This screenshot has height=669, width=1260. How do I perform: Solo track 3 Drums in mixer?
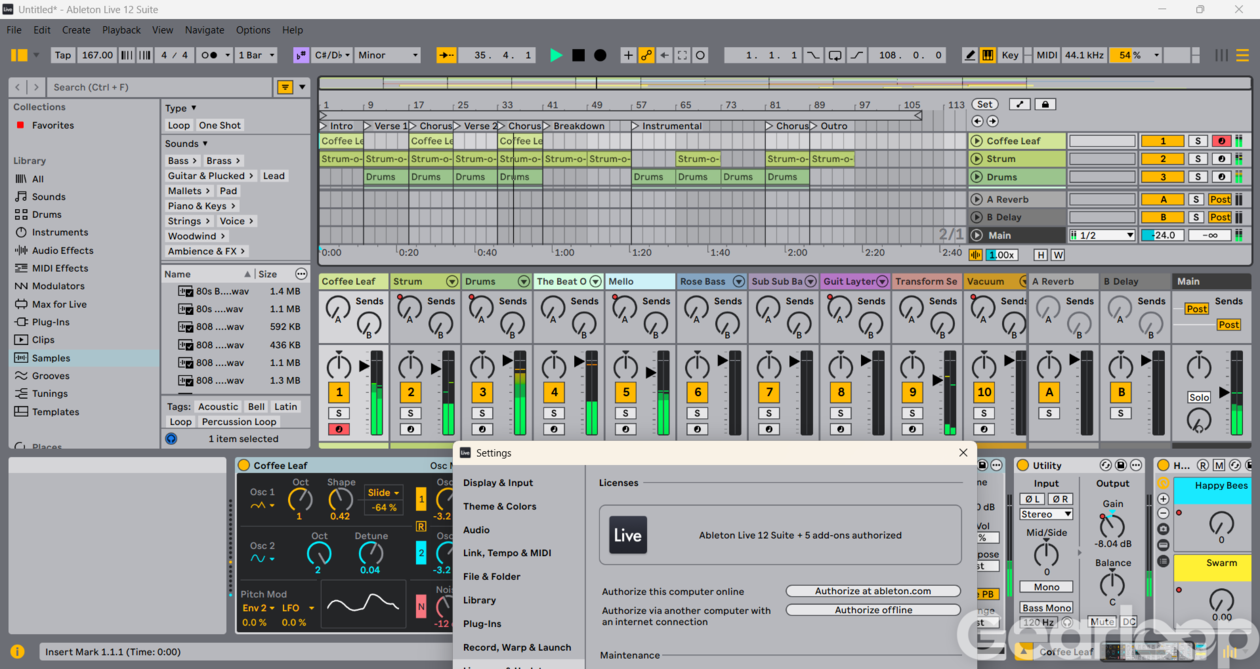[x=482, y=414]
